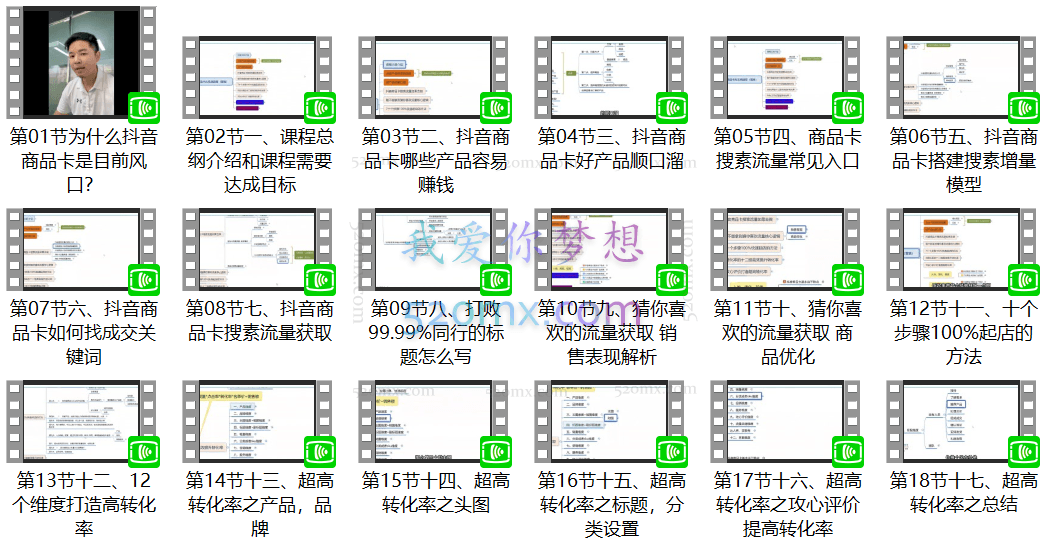The height and width of the screenshot is (547, 1049).
Task: Open video thumbnail for 第06节 搭建搜索增量模型
Action: [x=961, y=78]
